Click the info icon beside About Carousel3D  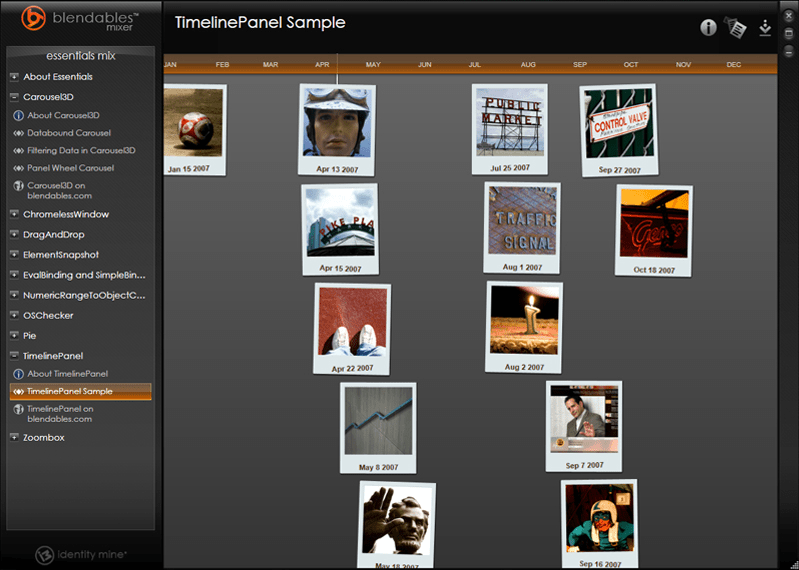18,115
